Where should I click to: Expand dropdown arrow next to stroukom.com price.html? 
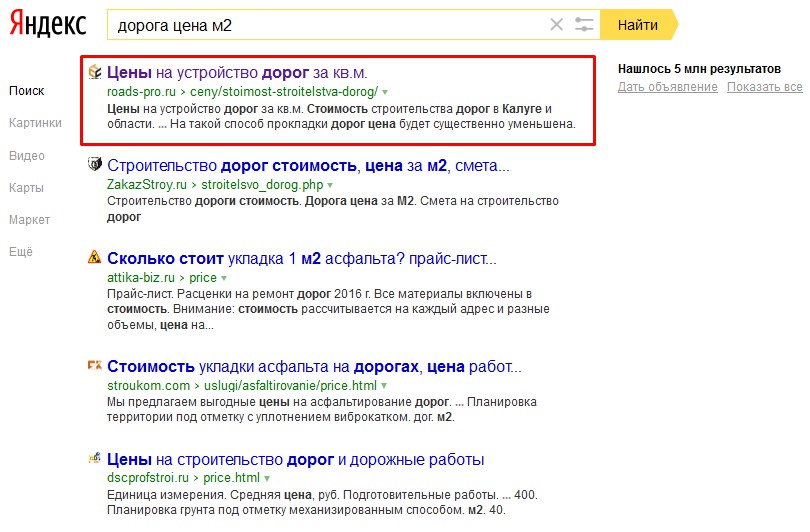pyautogui.click(x=384, y=386)
